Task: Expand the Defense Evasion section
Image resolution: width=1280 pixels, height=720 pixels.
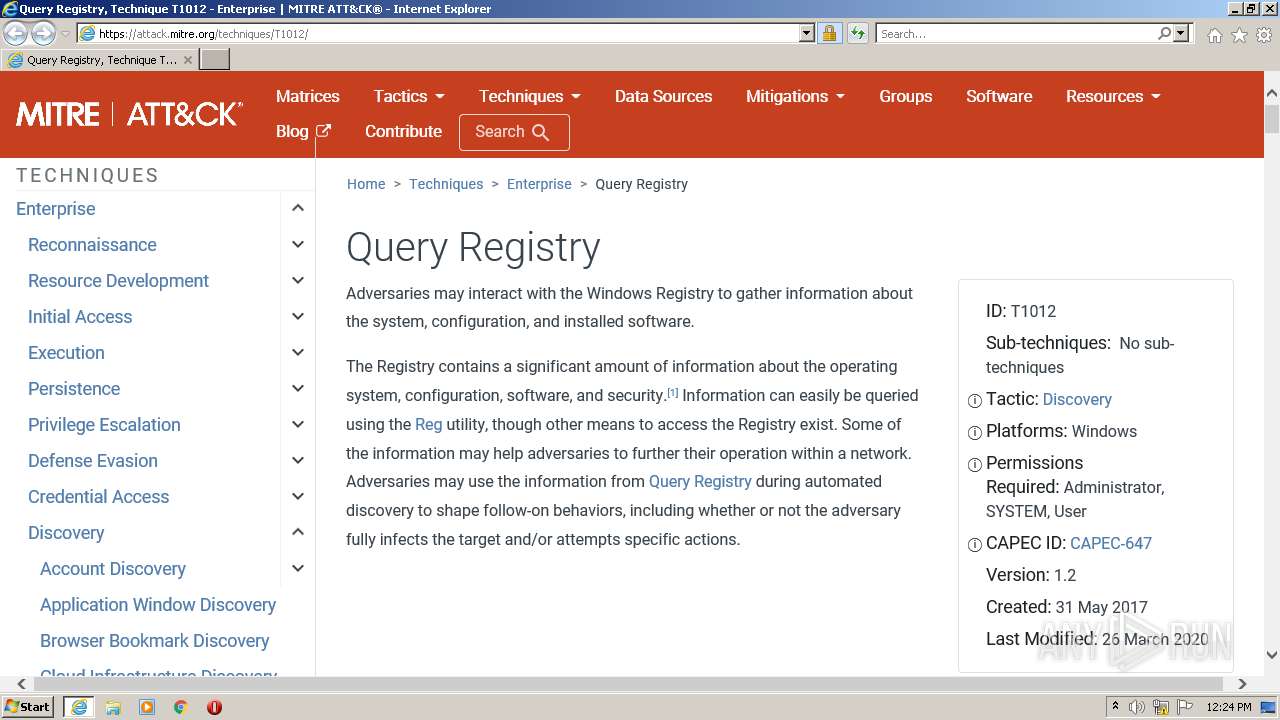Action: click(297, 460)
